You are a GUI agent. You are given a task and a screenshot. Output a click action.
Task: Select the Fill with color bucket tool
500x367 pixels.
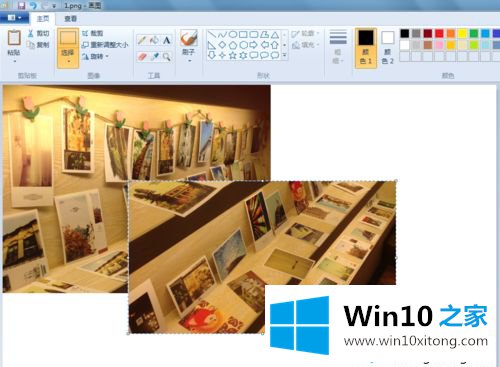154,40
